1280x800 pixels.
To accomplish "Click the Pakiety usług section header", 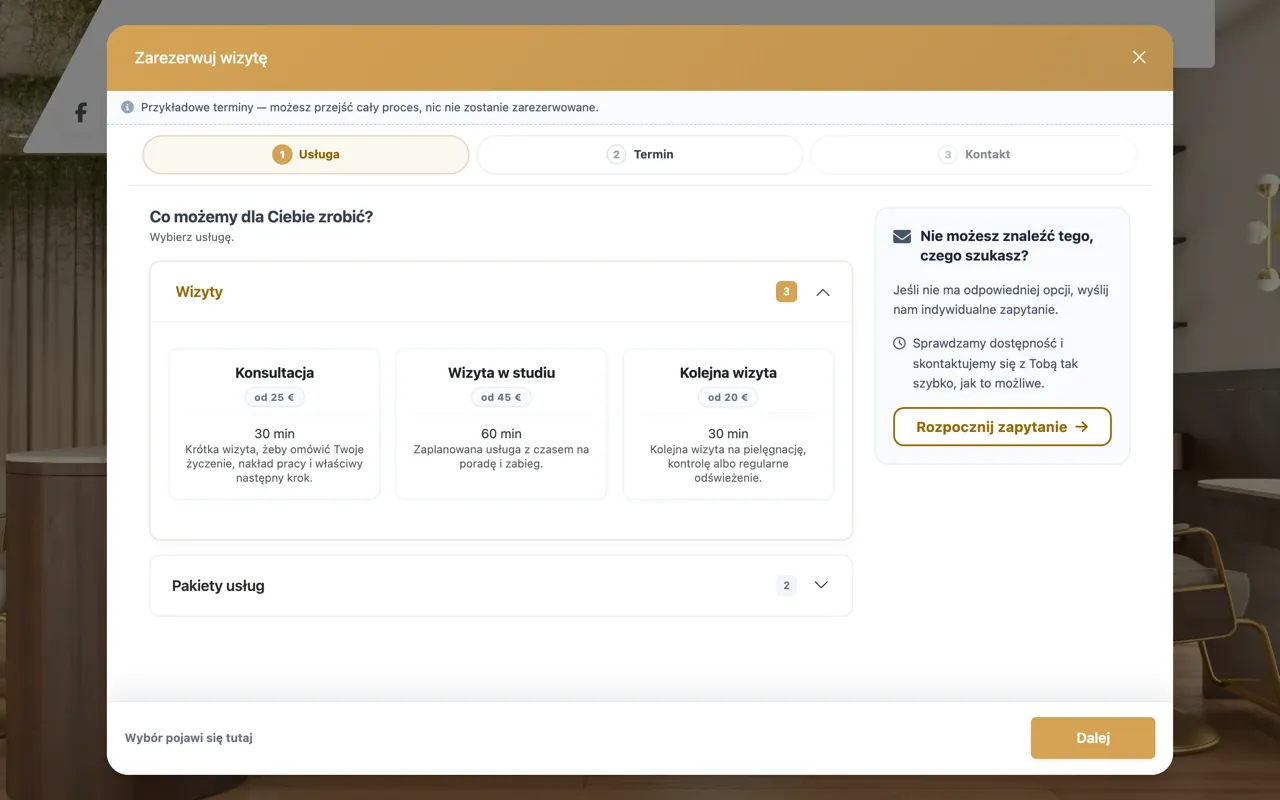I will (x=501, y=586).
